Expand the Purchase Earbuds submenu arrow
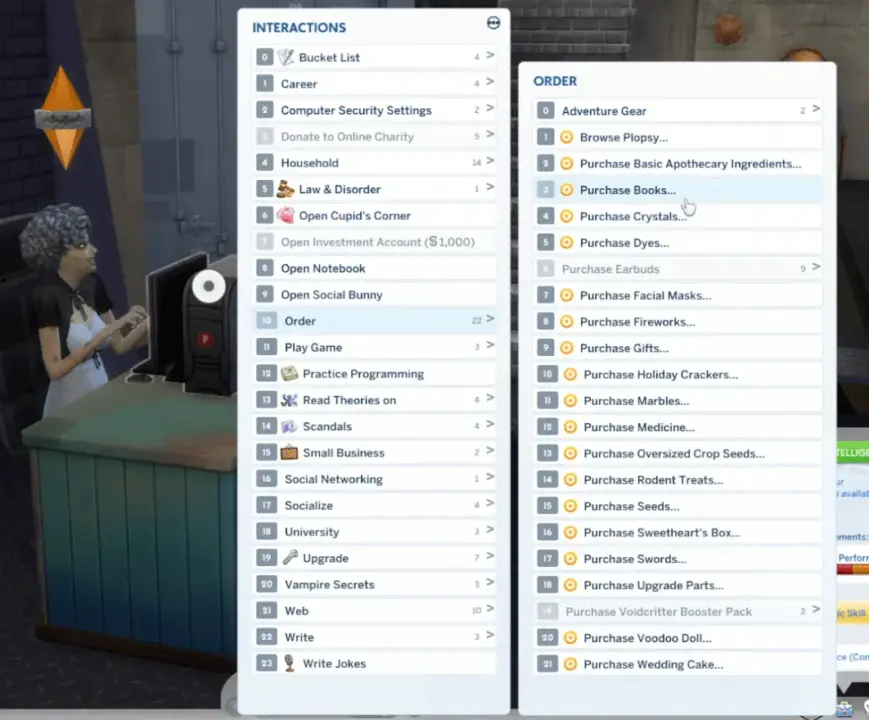The width and height of the screenshot is (869, 720). pos(816,267)
